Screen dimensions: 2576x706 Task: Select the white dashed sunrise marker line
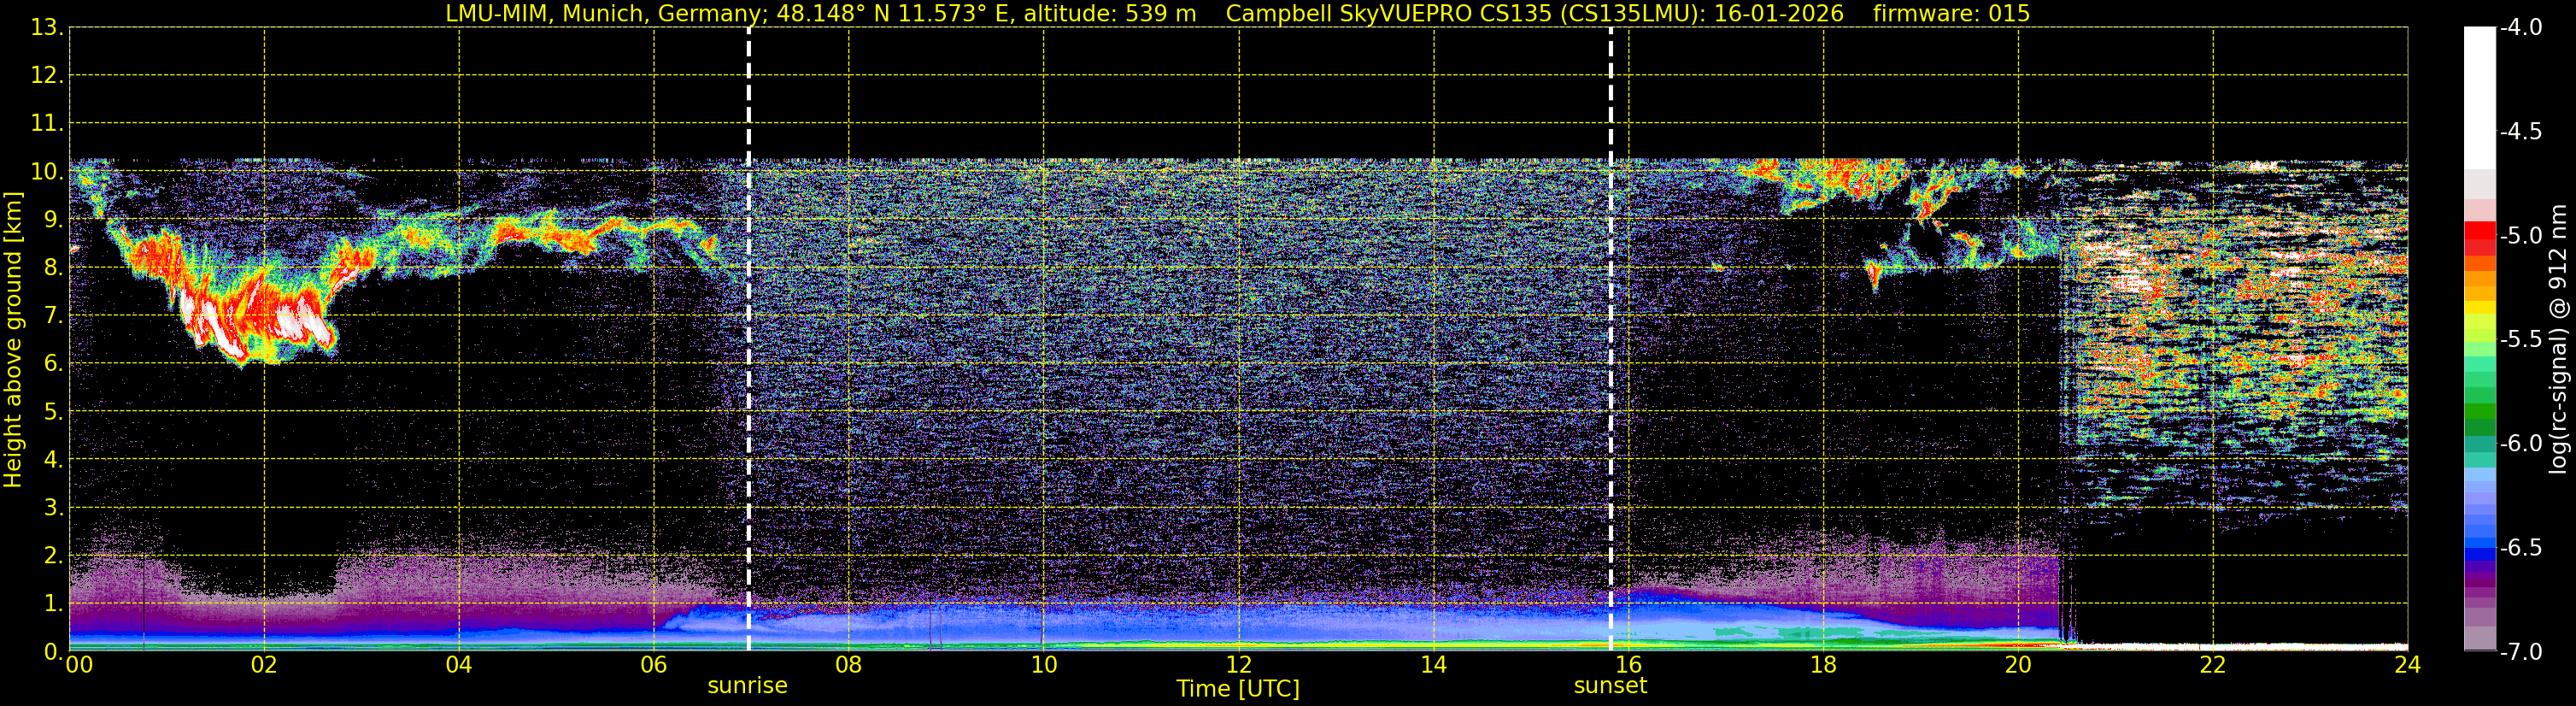[749, 339]
